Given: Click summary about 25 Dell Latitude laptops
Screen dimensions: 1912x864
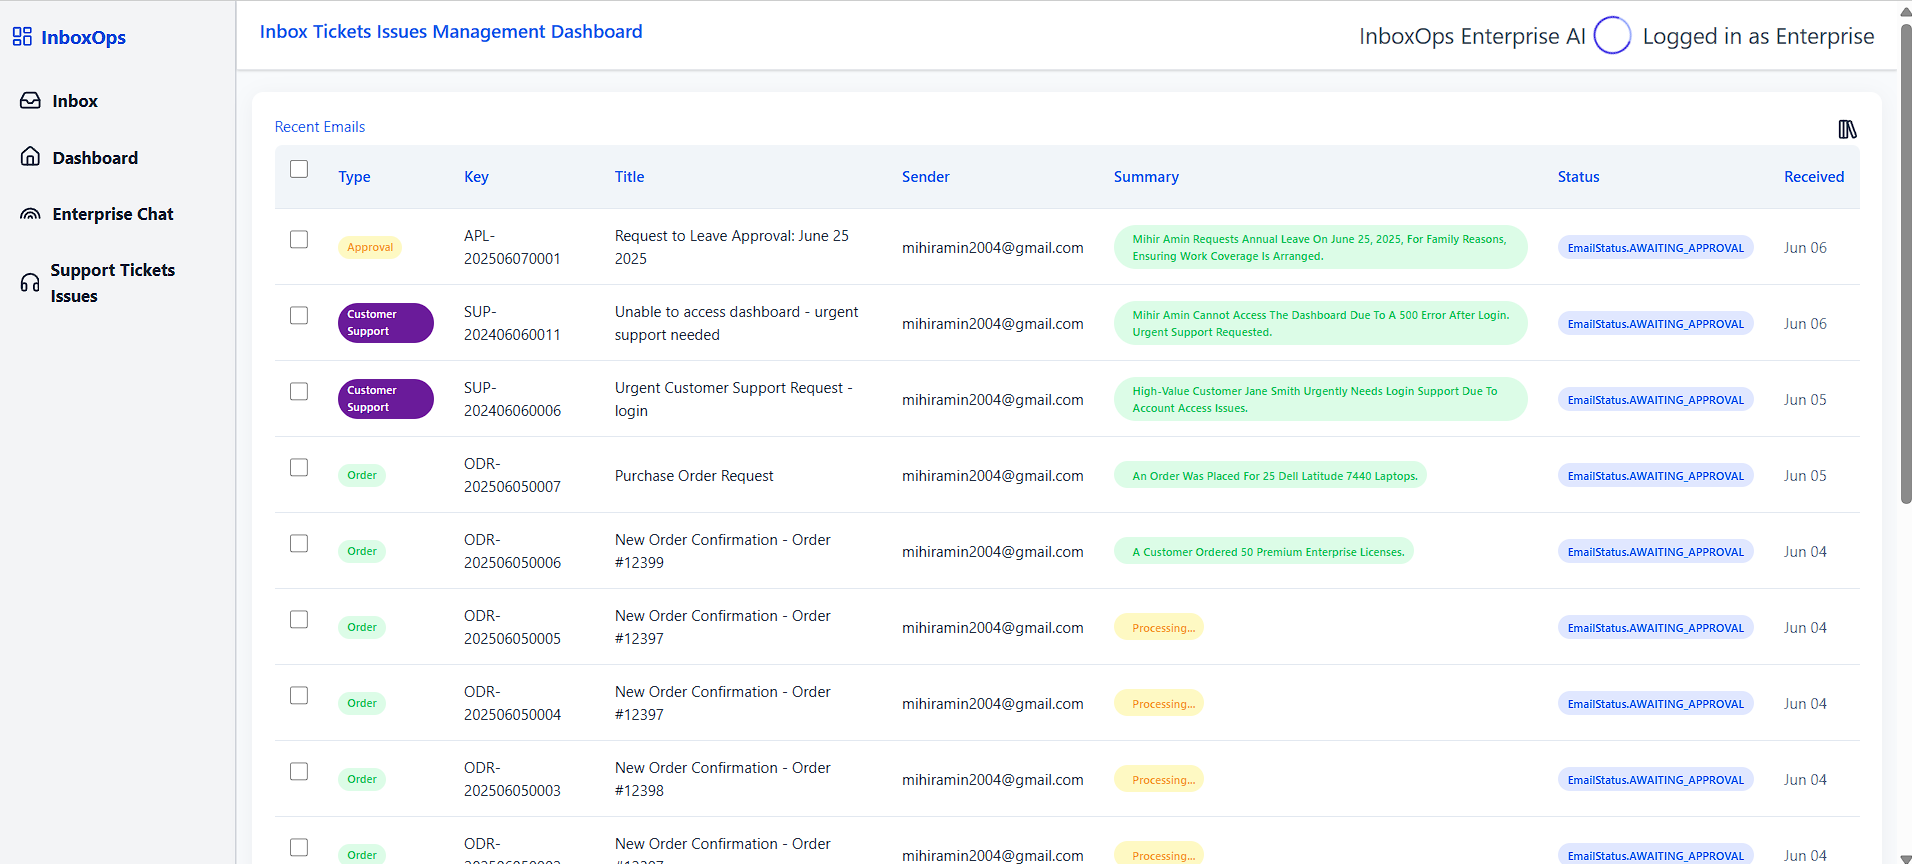Looking at the screenshot, I should 1270,475.
